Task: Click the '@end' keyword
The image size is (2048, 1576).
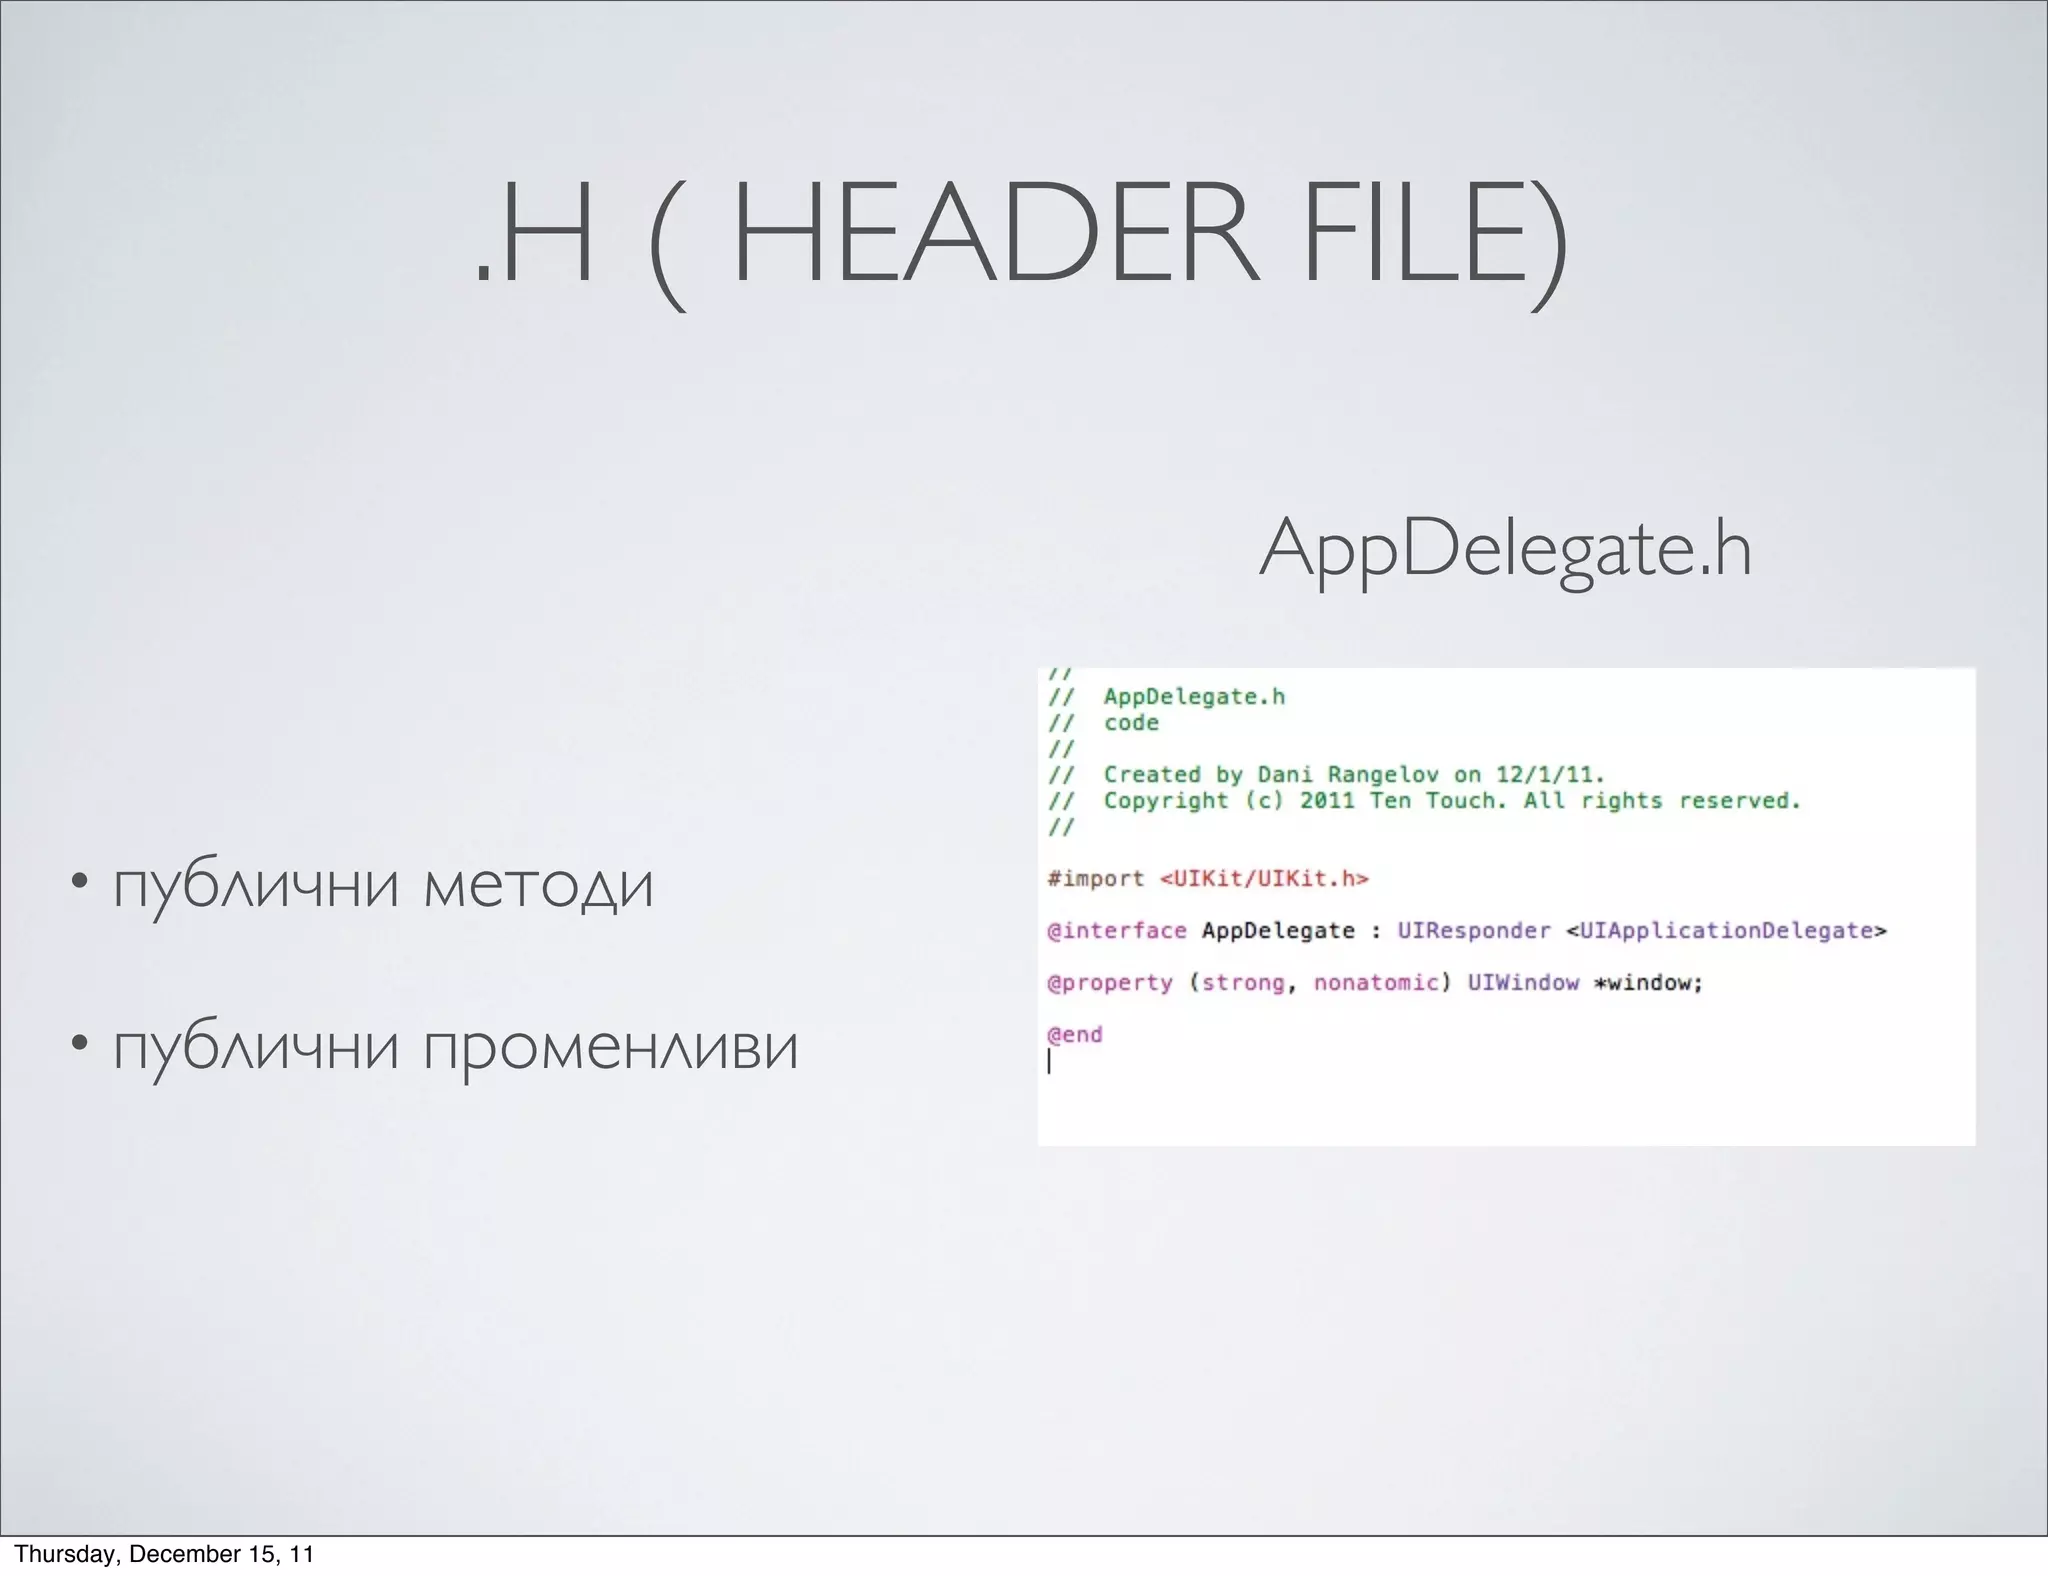Action: tap(1074, 1034)
